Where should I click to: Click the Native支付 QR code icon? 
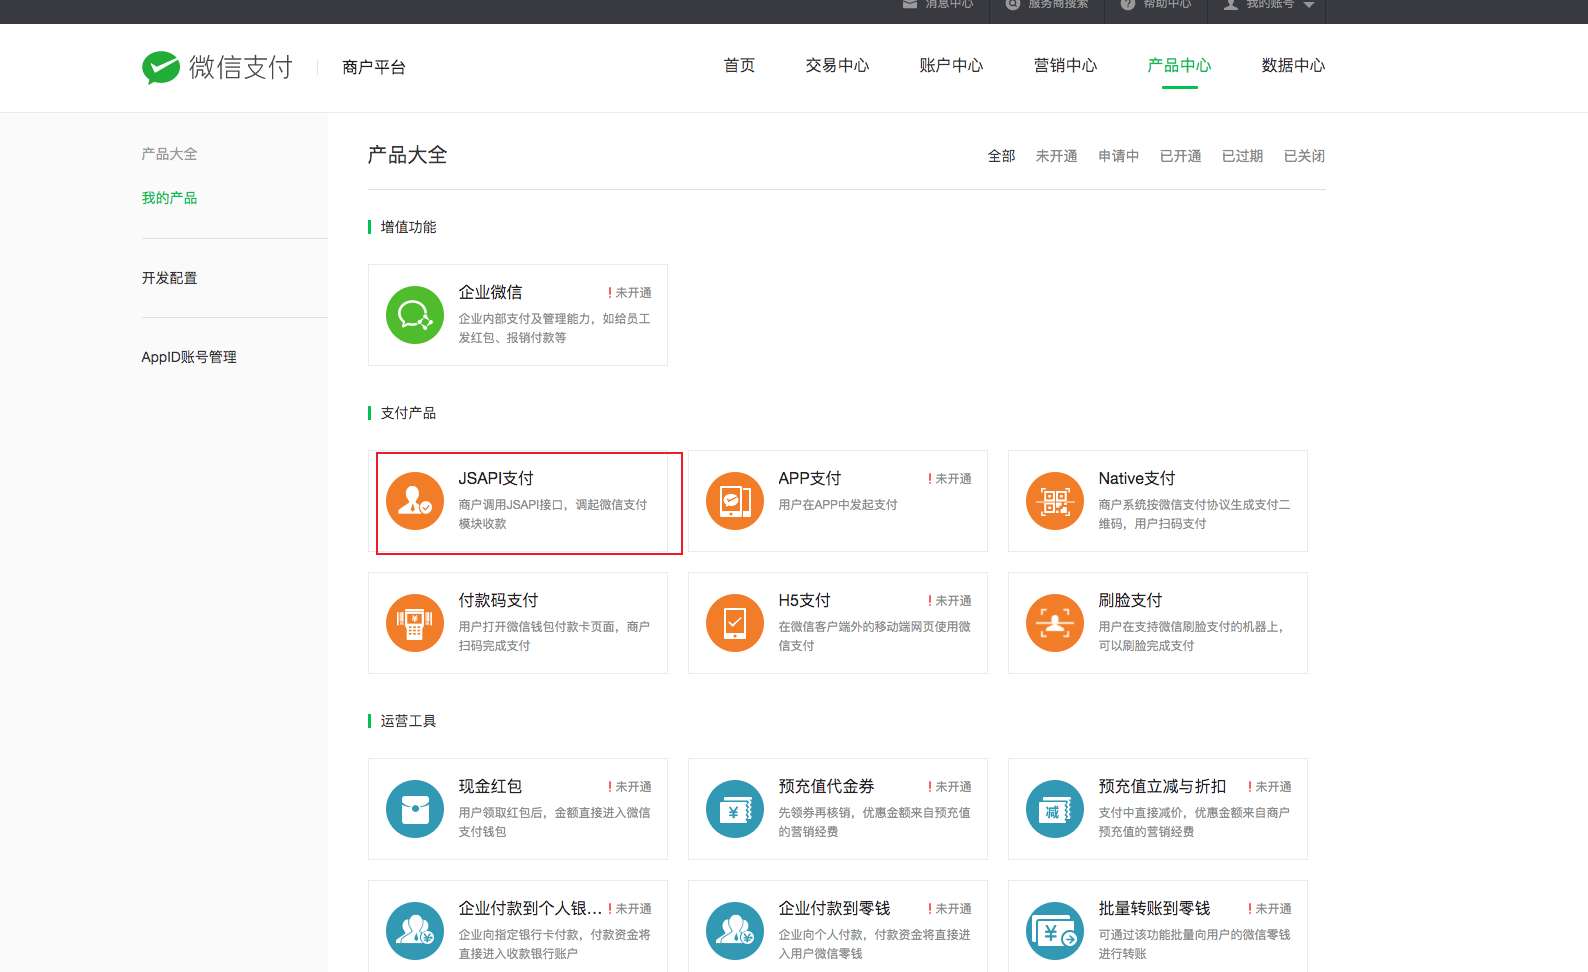click(x=1055, y=501)
